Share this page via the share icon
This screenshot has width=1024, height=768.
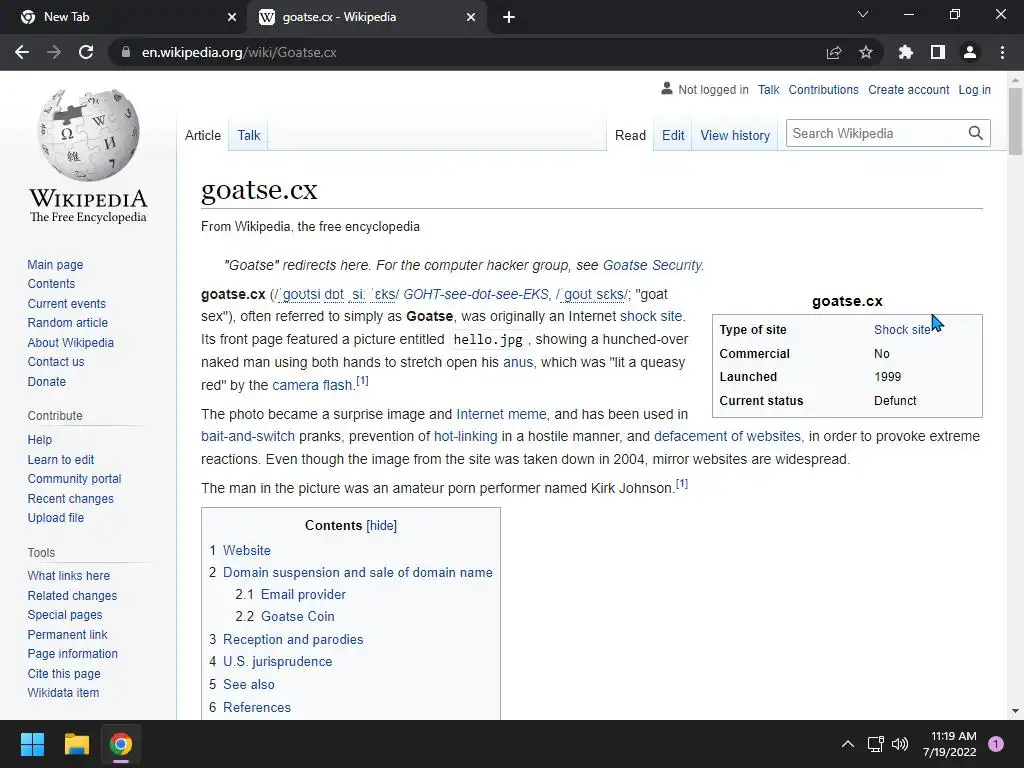coord(834,52)
